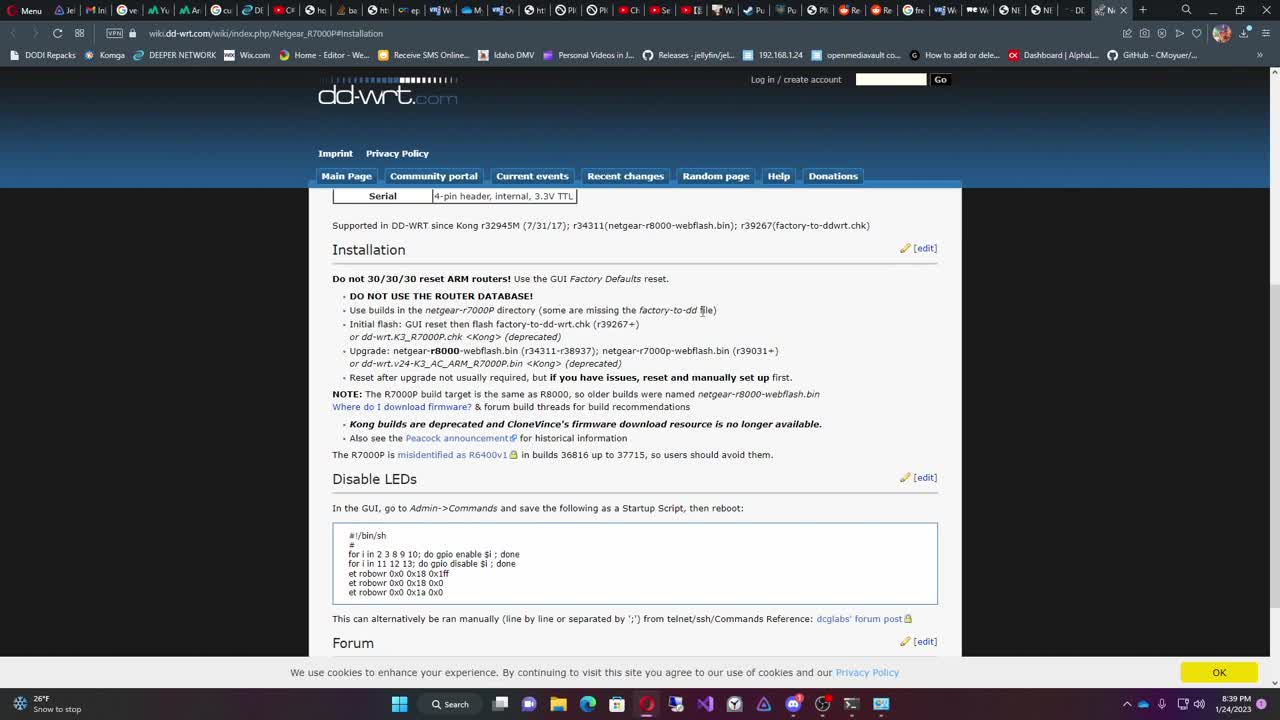Screen dimensions: 1280x720
Task: Open Visual Studio from the taskbar
Action: pyautogui.click(x=705, y=704)
